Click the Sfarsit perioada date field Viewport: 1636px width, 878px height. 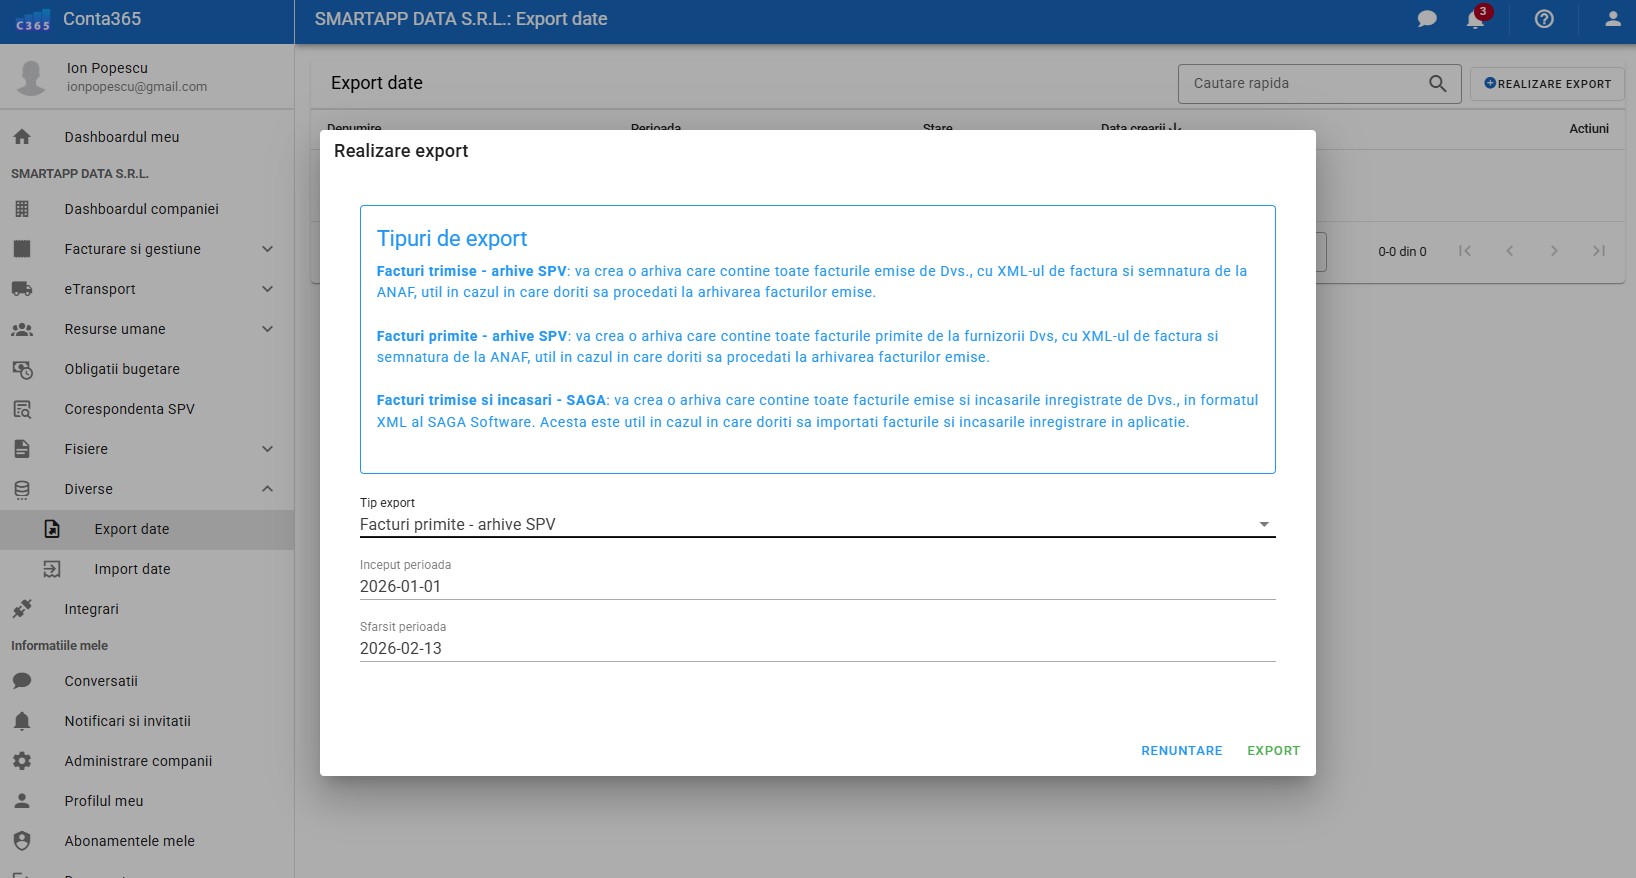pos(816,649)
